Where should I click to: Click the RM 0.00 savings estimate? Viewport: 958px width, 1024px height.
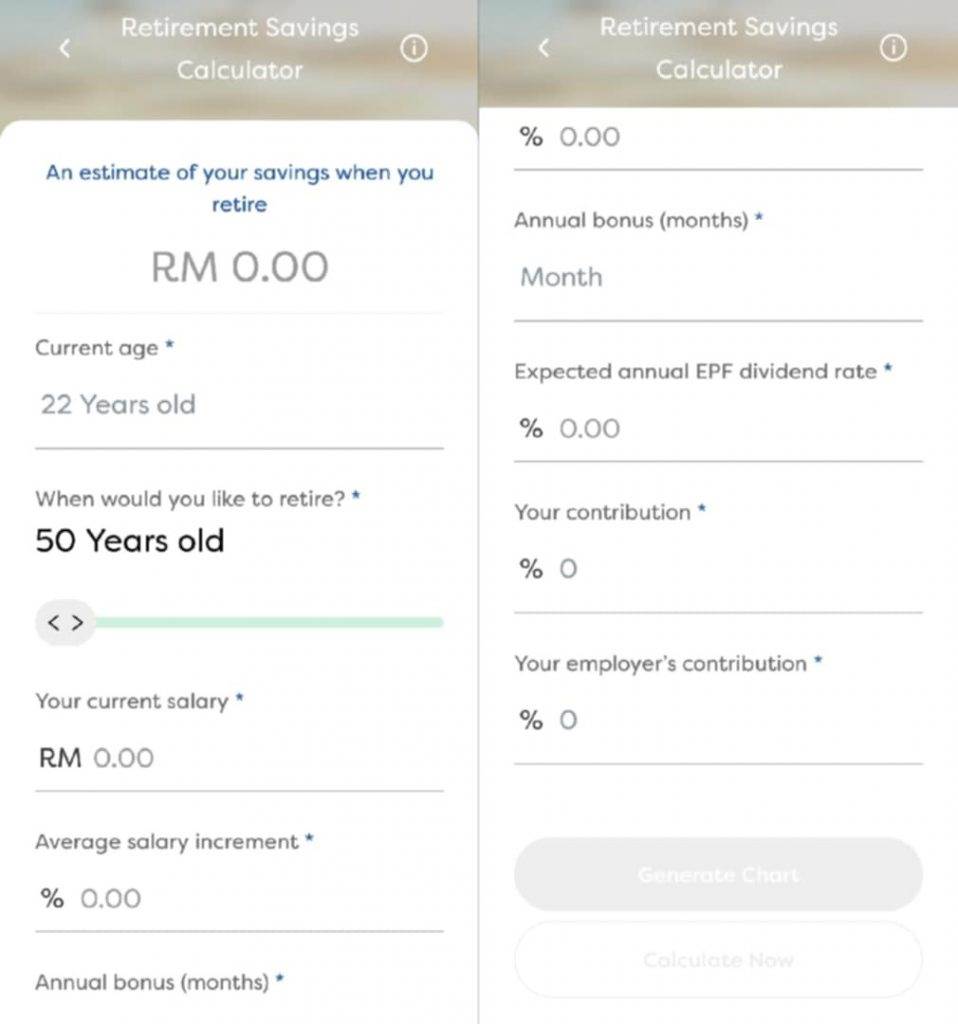click(240, 267)
